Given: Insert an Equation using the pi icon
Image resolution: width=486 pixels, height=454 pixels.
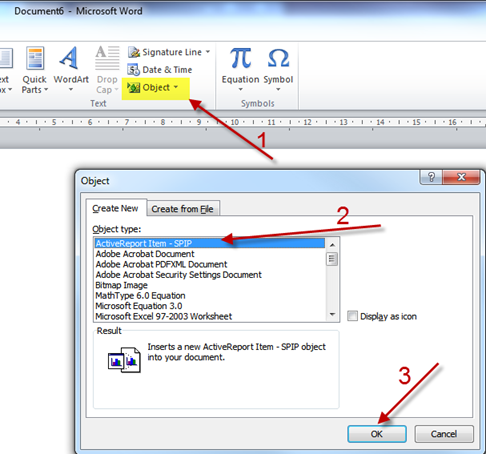Looking at the screenshot, I should click(240, 58).
